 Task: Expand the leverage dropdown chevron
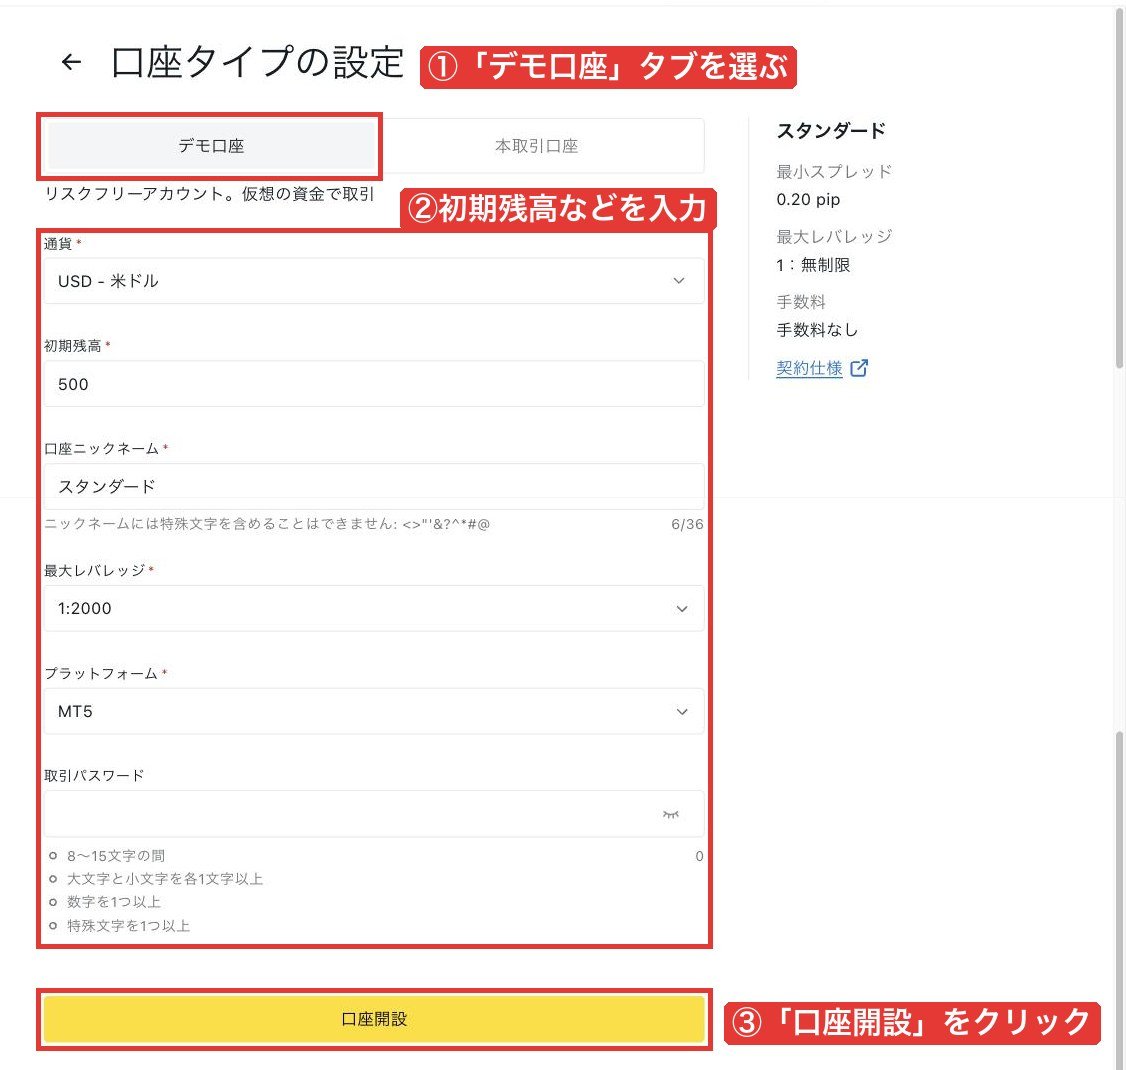[x=681, y=609]
